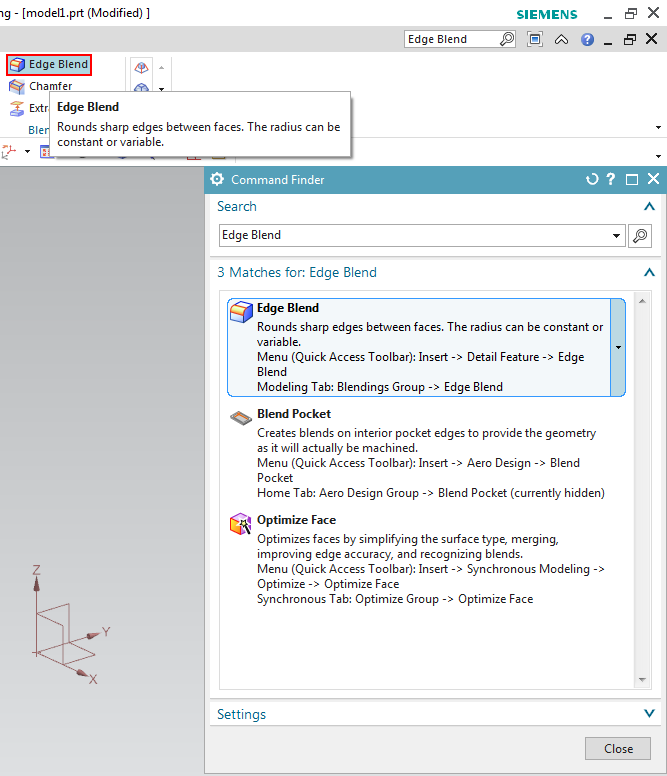The height and width of the screenshot is (776, 667).
Task: Open help for Command Finder dialog
Action: click(x=611, y=179)
